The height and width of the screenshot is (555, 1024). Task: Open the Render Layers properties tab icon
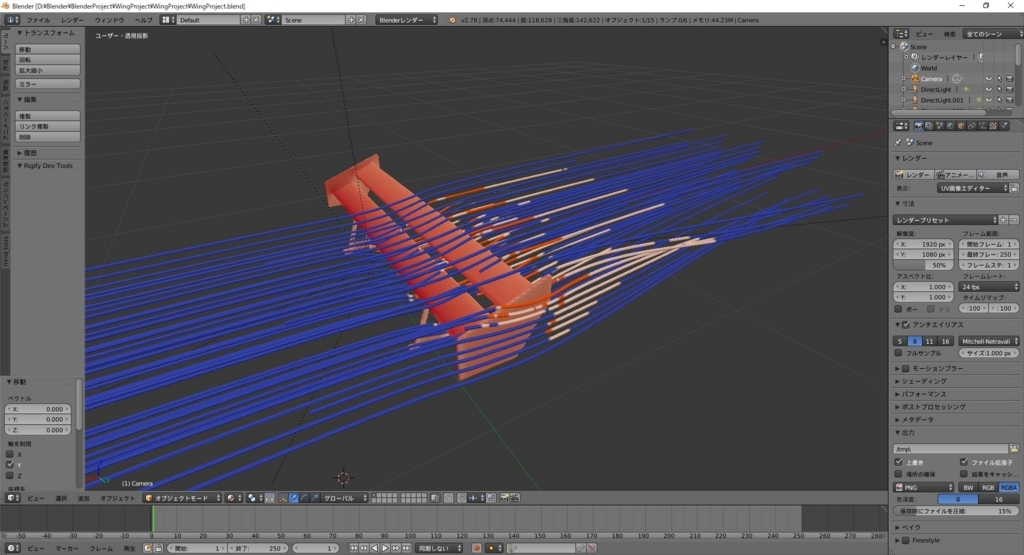929,126
